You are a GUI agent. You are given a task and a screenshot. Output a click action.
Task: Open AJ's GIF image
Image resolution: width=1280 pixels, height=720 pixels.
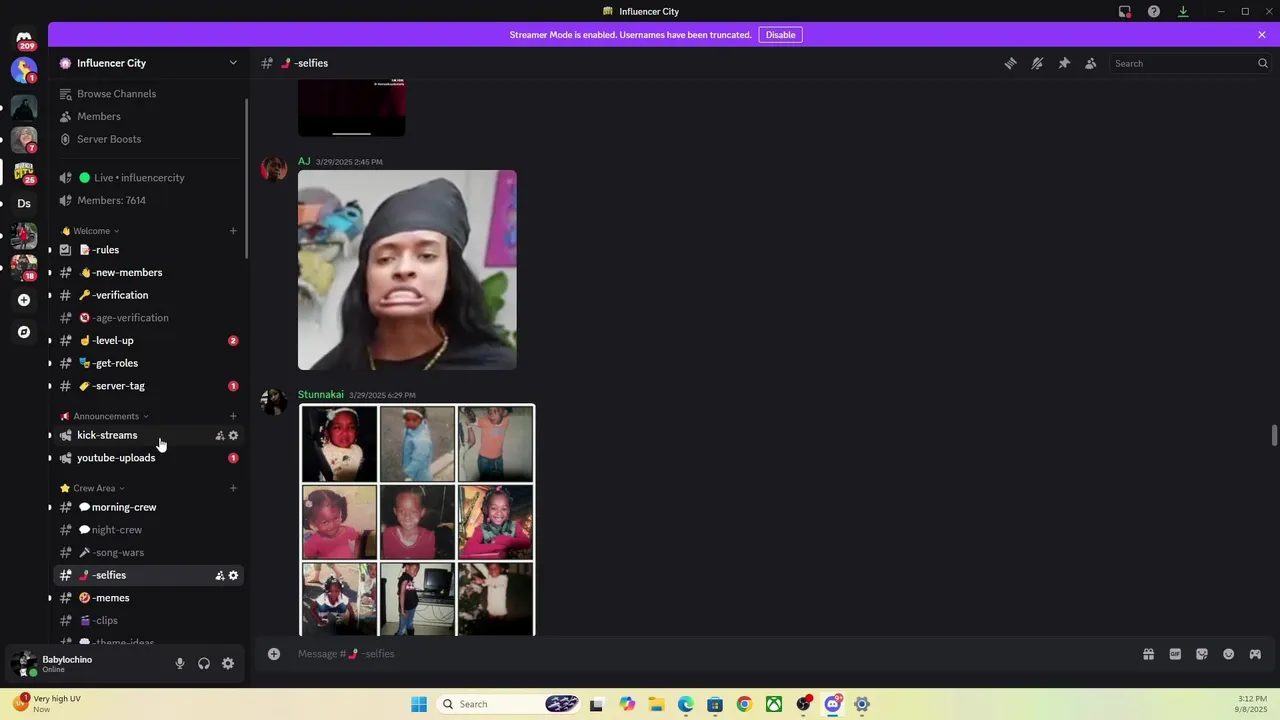(x=407, y=270)
